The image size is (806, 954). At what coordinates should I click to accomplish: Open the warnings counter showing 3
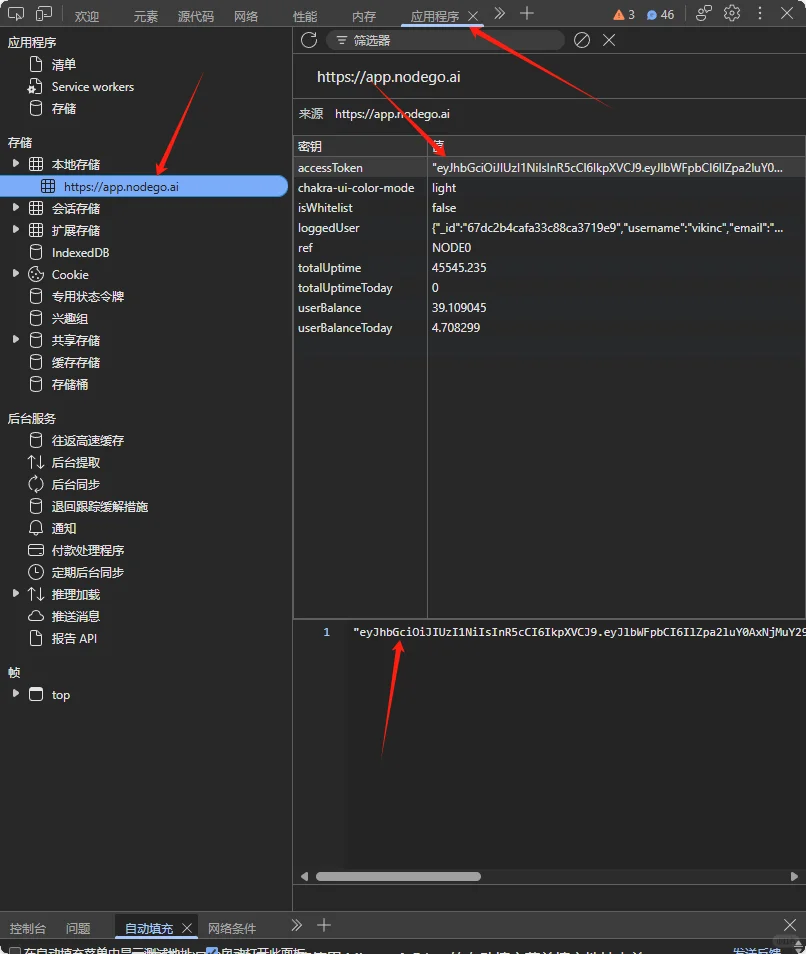tap(624, 15)
